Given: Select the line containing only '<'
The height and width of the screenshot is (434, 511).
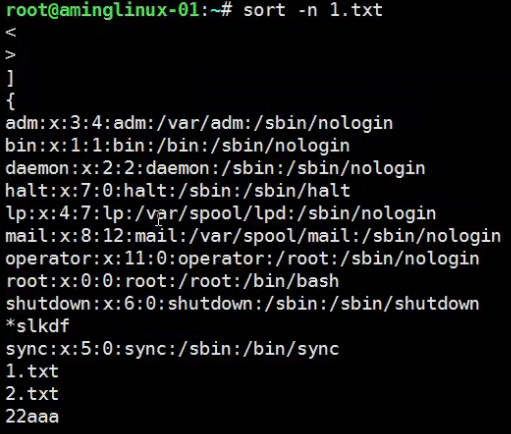Looking at the screenshot, I should coord(11,33).
